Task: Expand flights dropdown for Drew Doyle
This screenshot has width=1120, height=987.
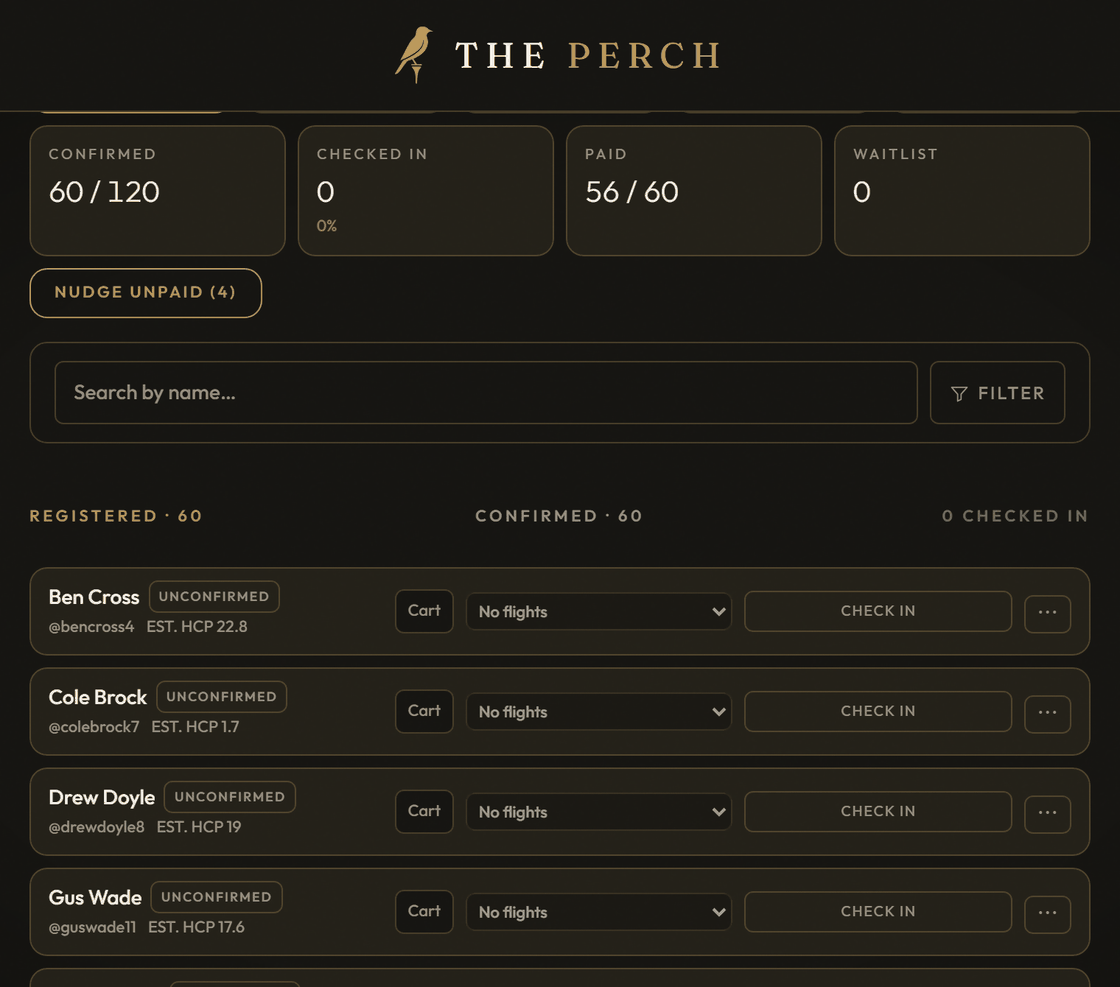Action: click(x=599, y=811)
